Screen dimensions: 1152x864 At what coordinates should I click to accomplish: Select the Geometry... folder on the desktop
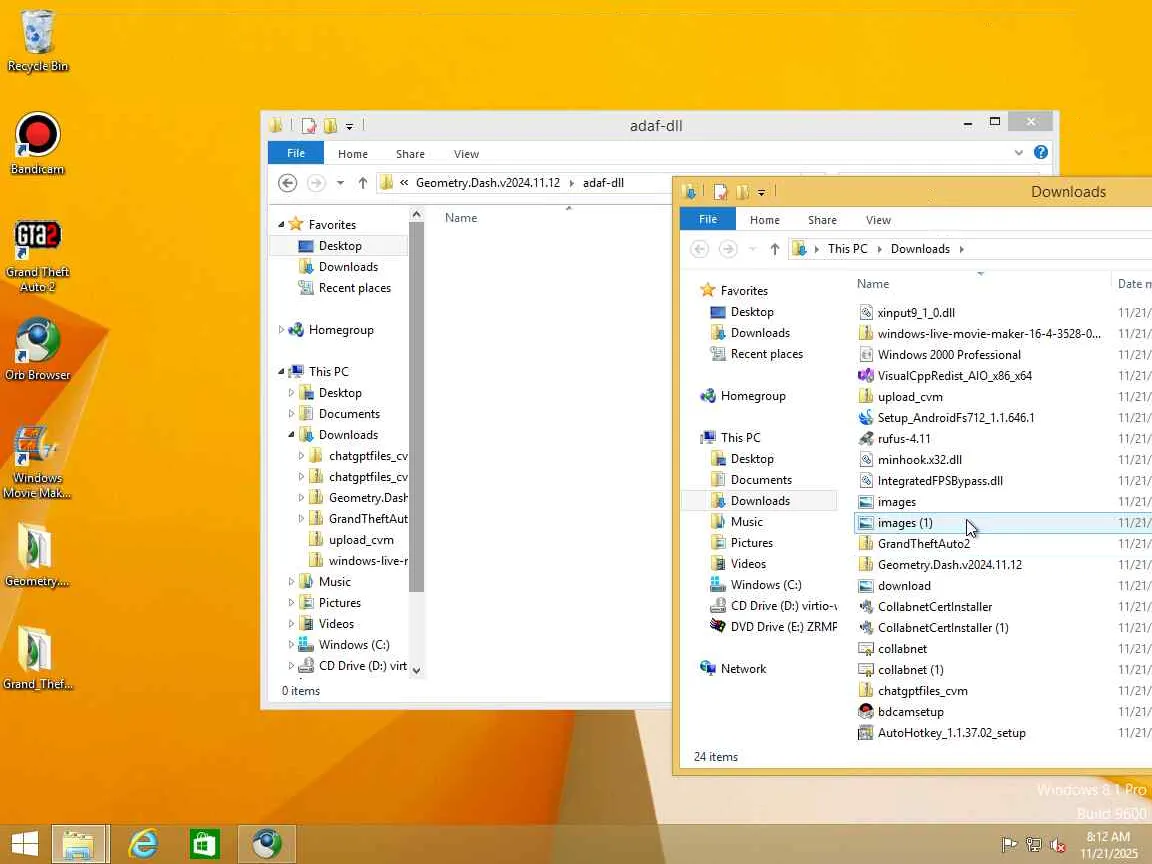(x=37, y=555)
